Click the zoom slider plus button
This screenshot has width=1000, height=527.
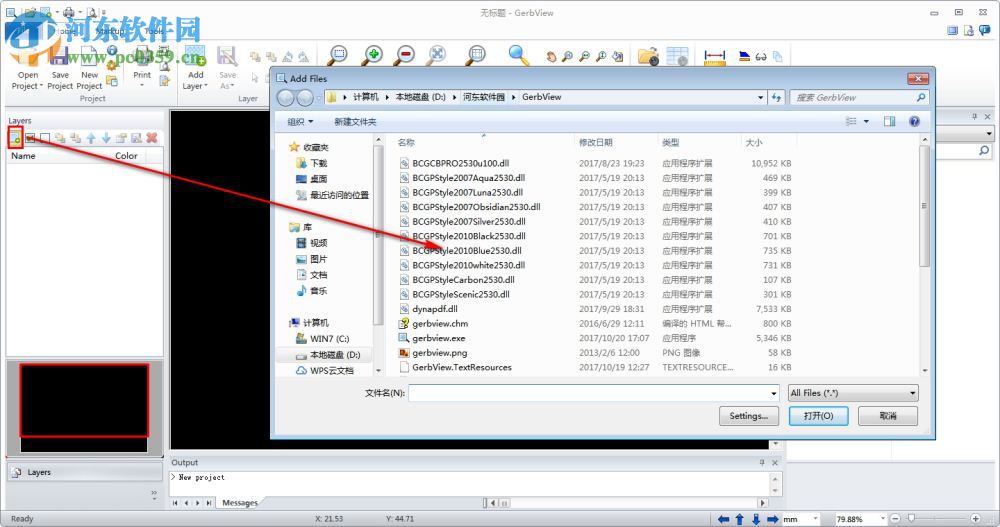coord(975,519)
